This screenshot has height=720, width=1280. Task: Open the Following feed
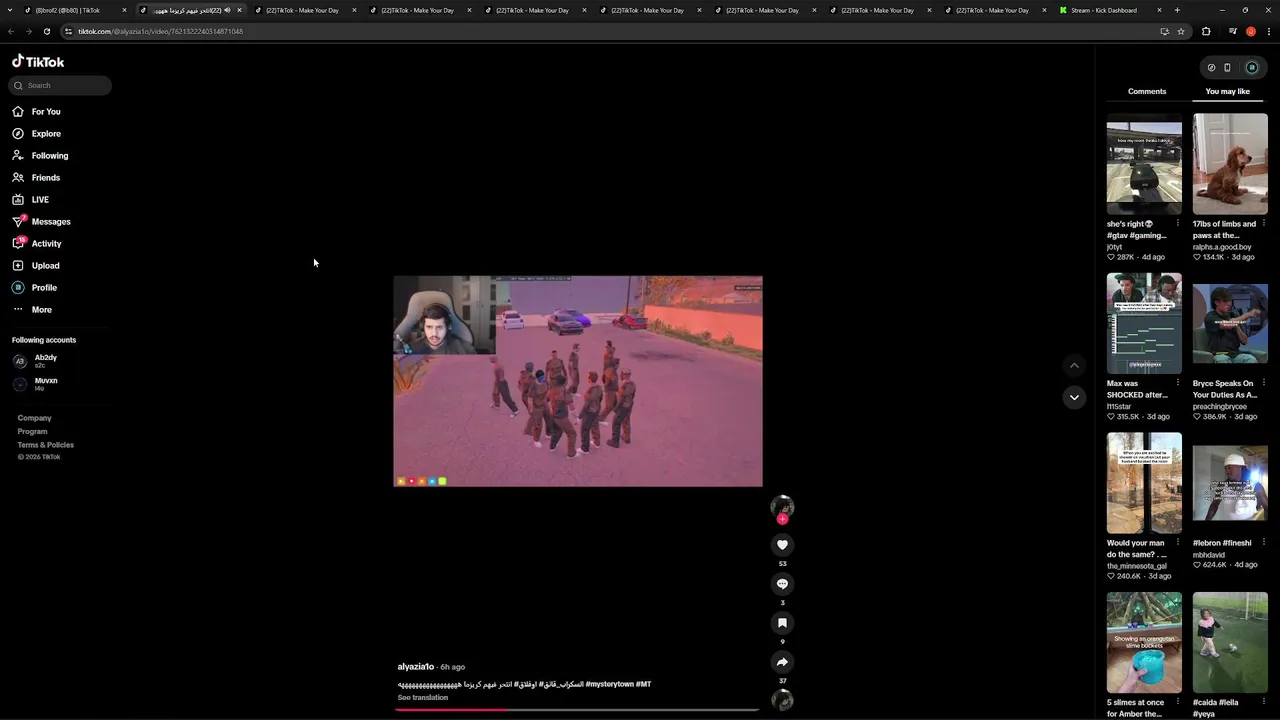[49, 155]
